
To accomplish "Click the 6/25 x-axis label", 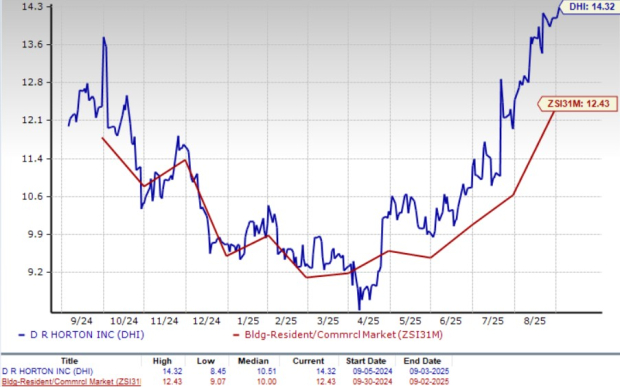I will [450, 321].
